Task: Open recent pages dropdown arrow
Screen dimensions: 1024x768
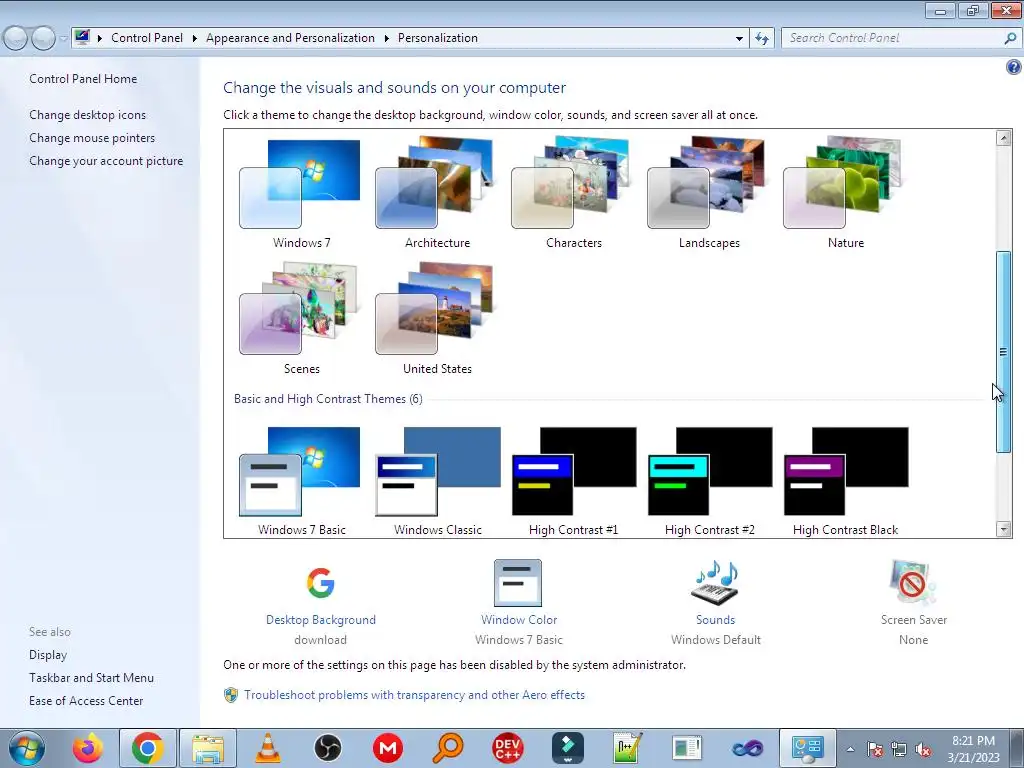Action: (63, 39)
